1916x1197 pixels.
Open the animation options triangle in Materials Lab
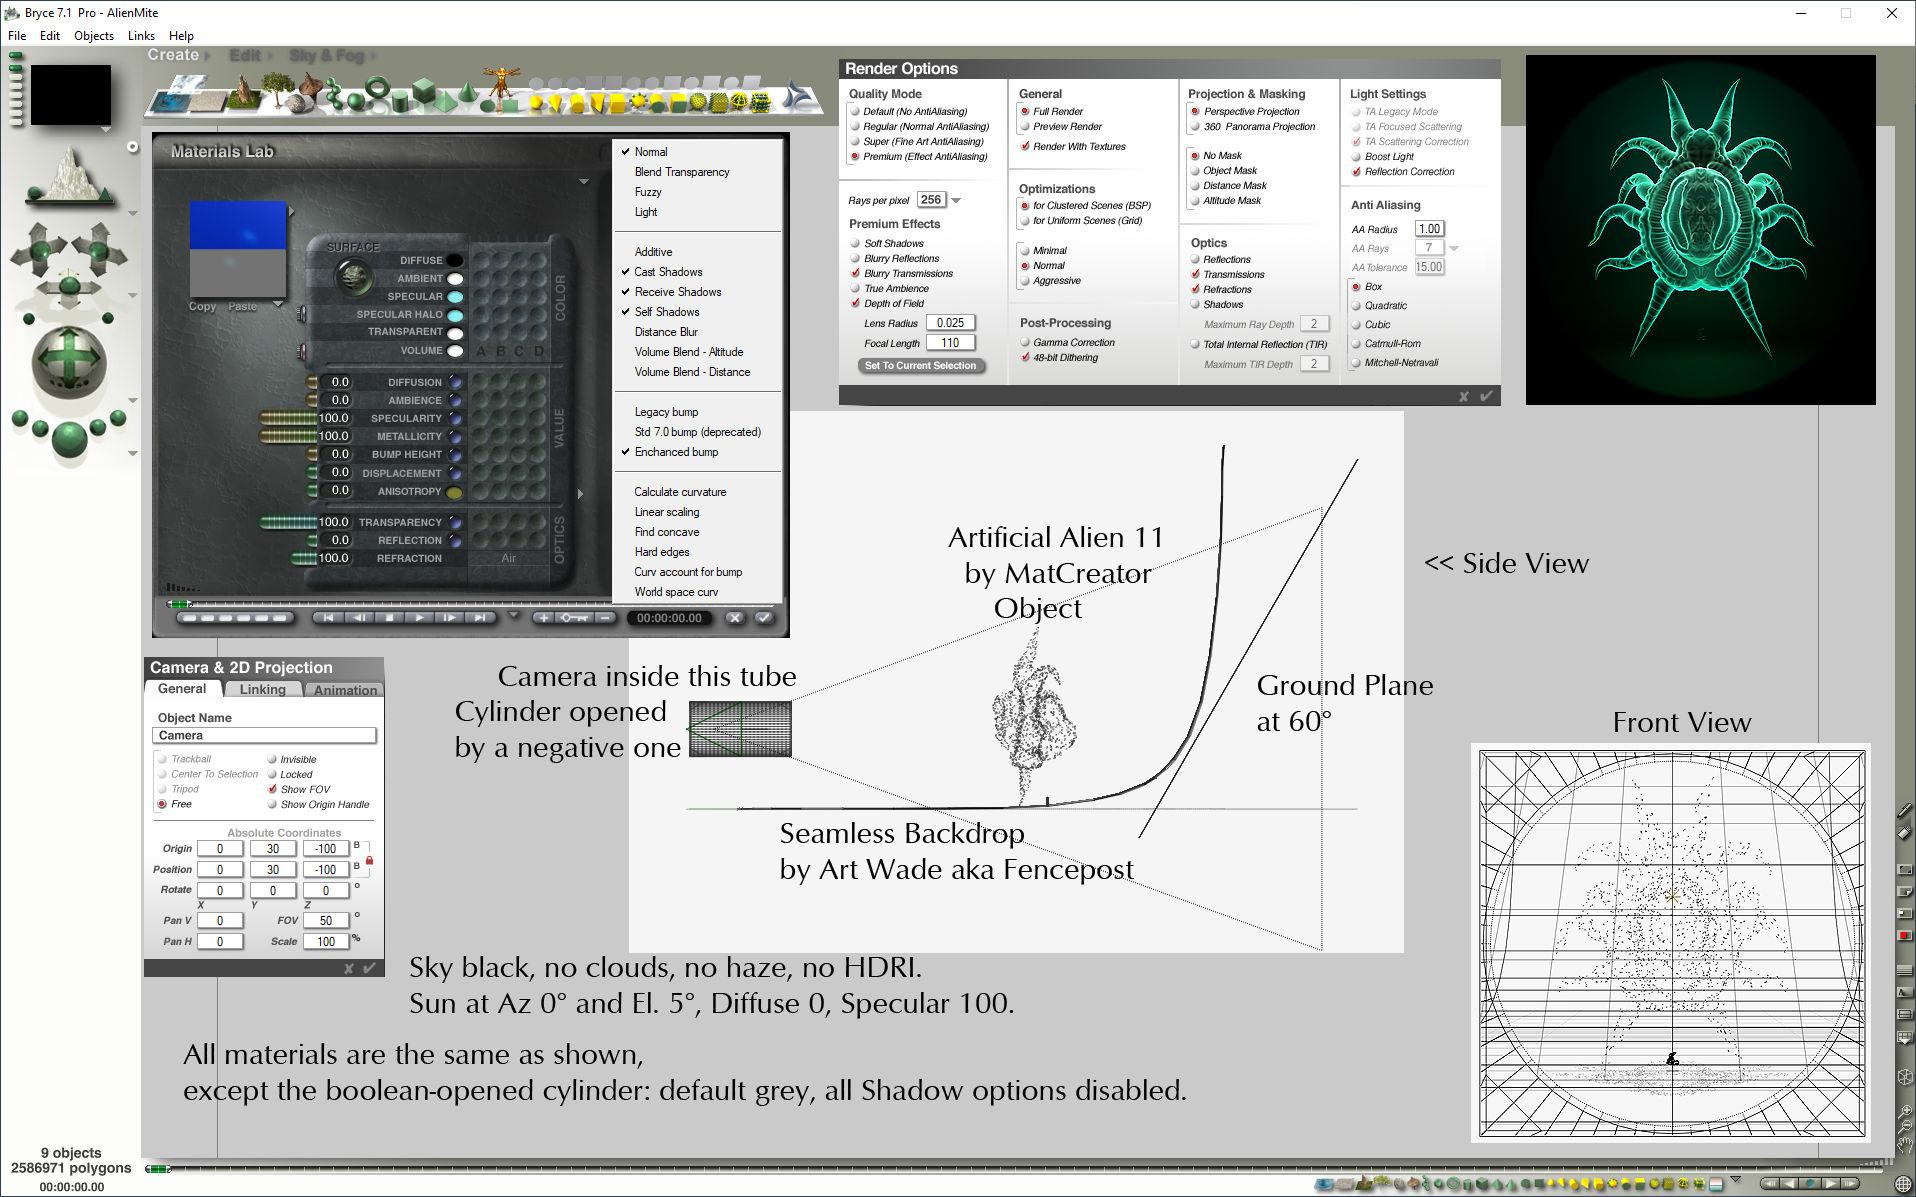click(x=514, y=615)
